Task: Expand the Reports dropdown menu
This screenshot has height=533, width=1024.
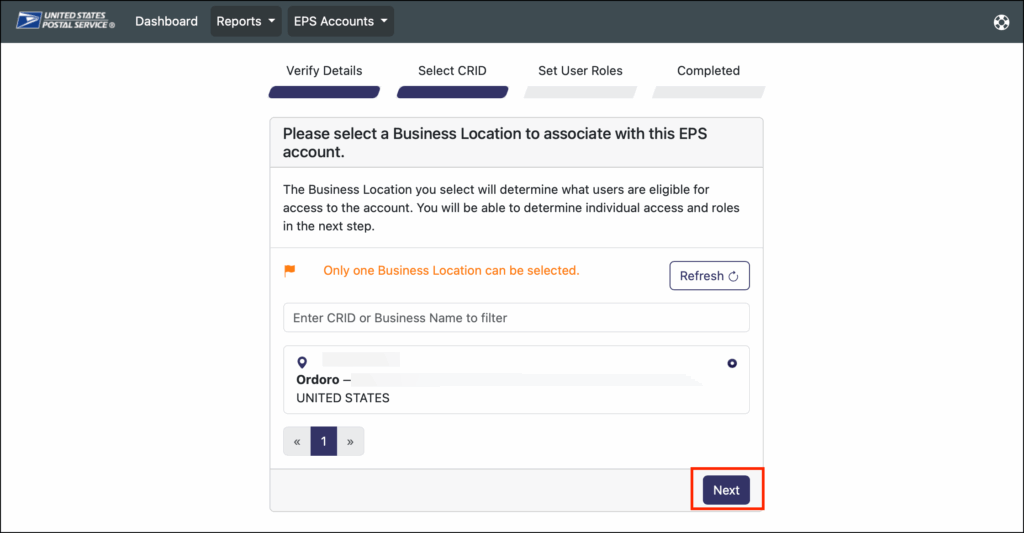Action: click(246, 21)
